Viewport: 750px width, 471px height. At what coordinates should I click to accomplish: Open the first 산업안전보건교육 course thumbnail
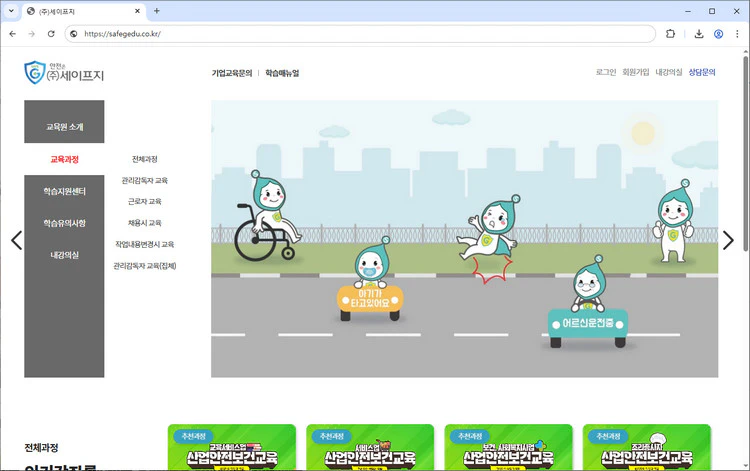(232, 448)
